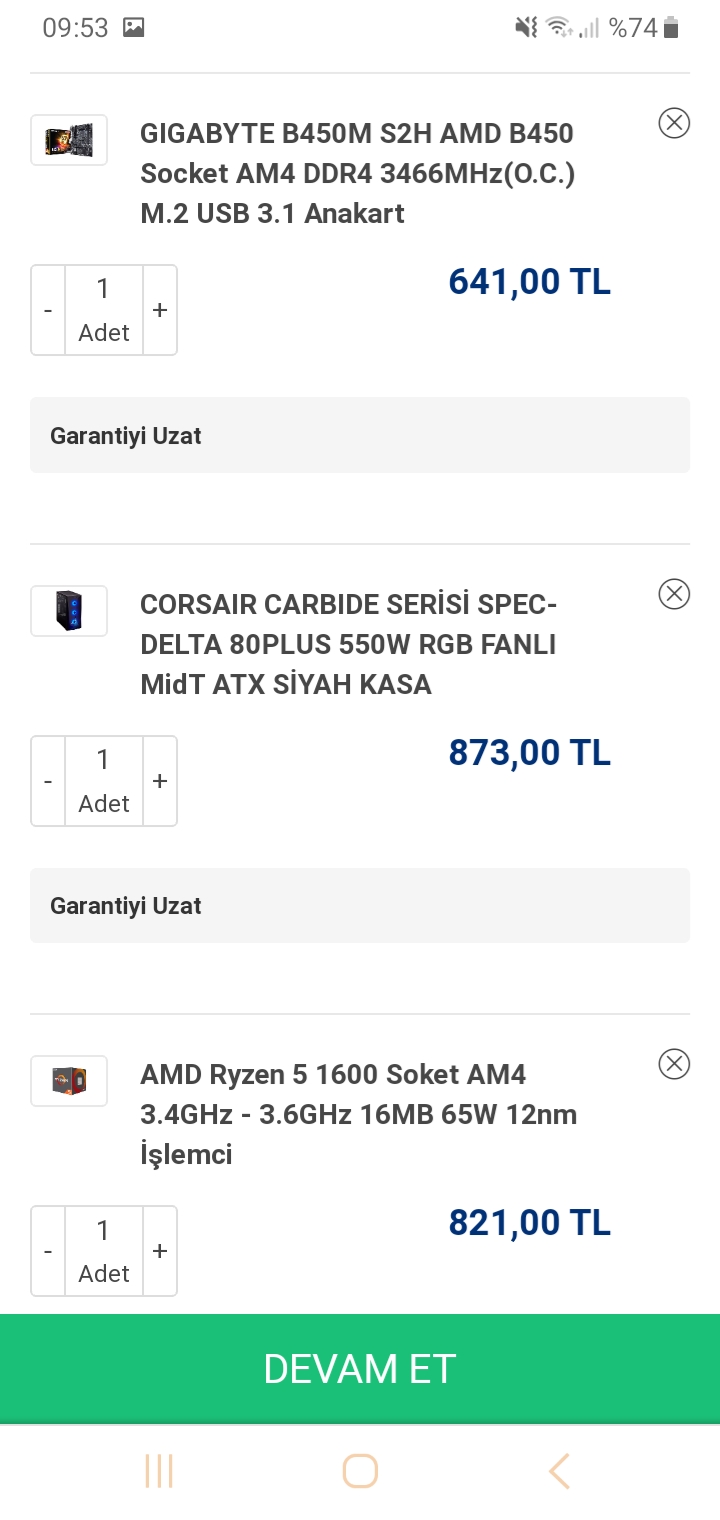Image resolution: width=720 pixels, height=1520 pixels.
Task: Open GIGABYTE B450M S2H product title
Action: tap(357, 174)
